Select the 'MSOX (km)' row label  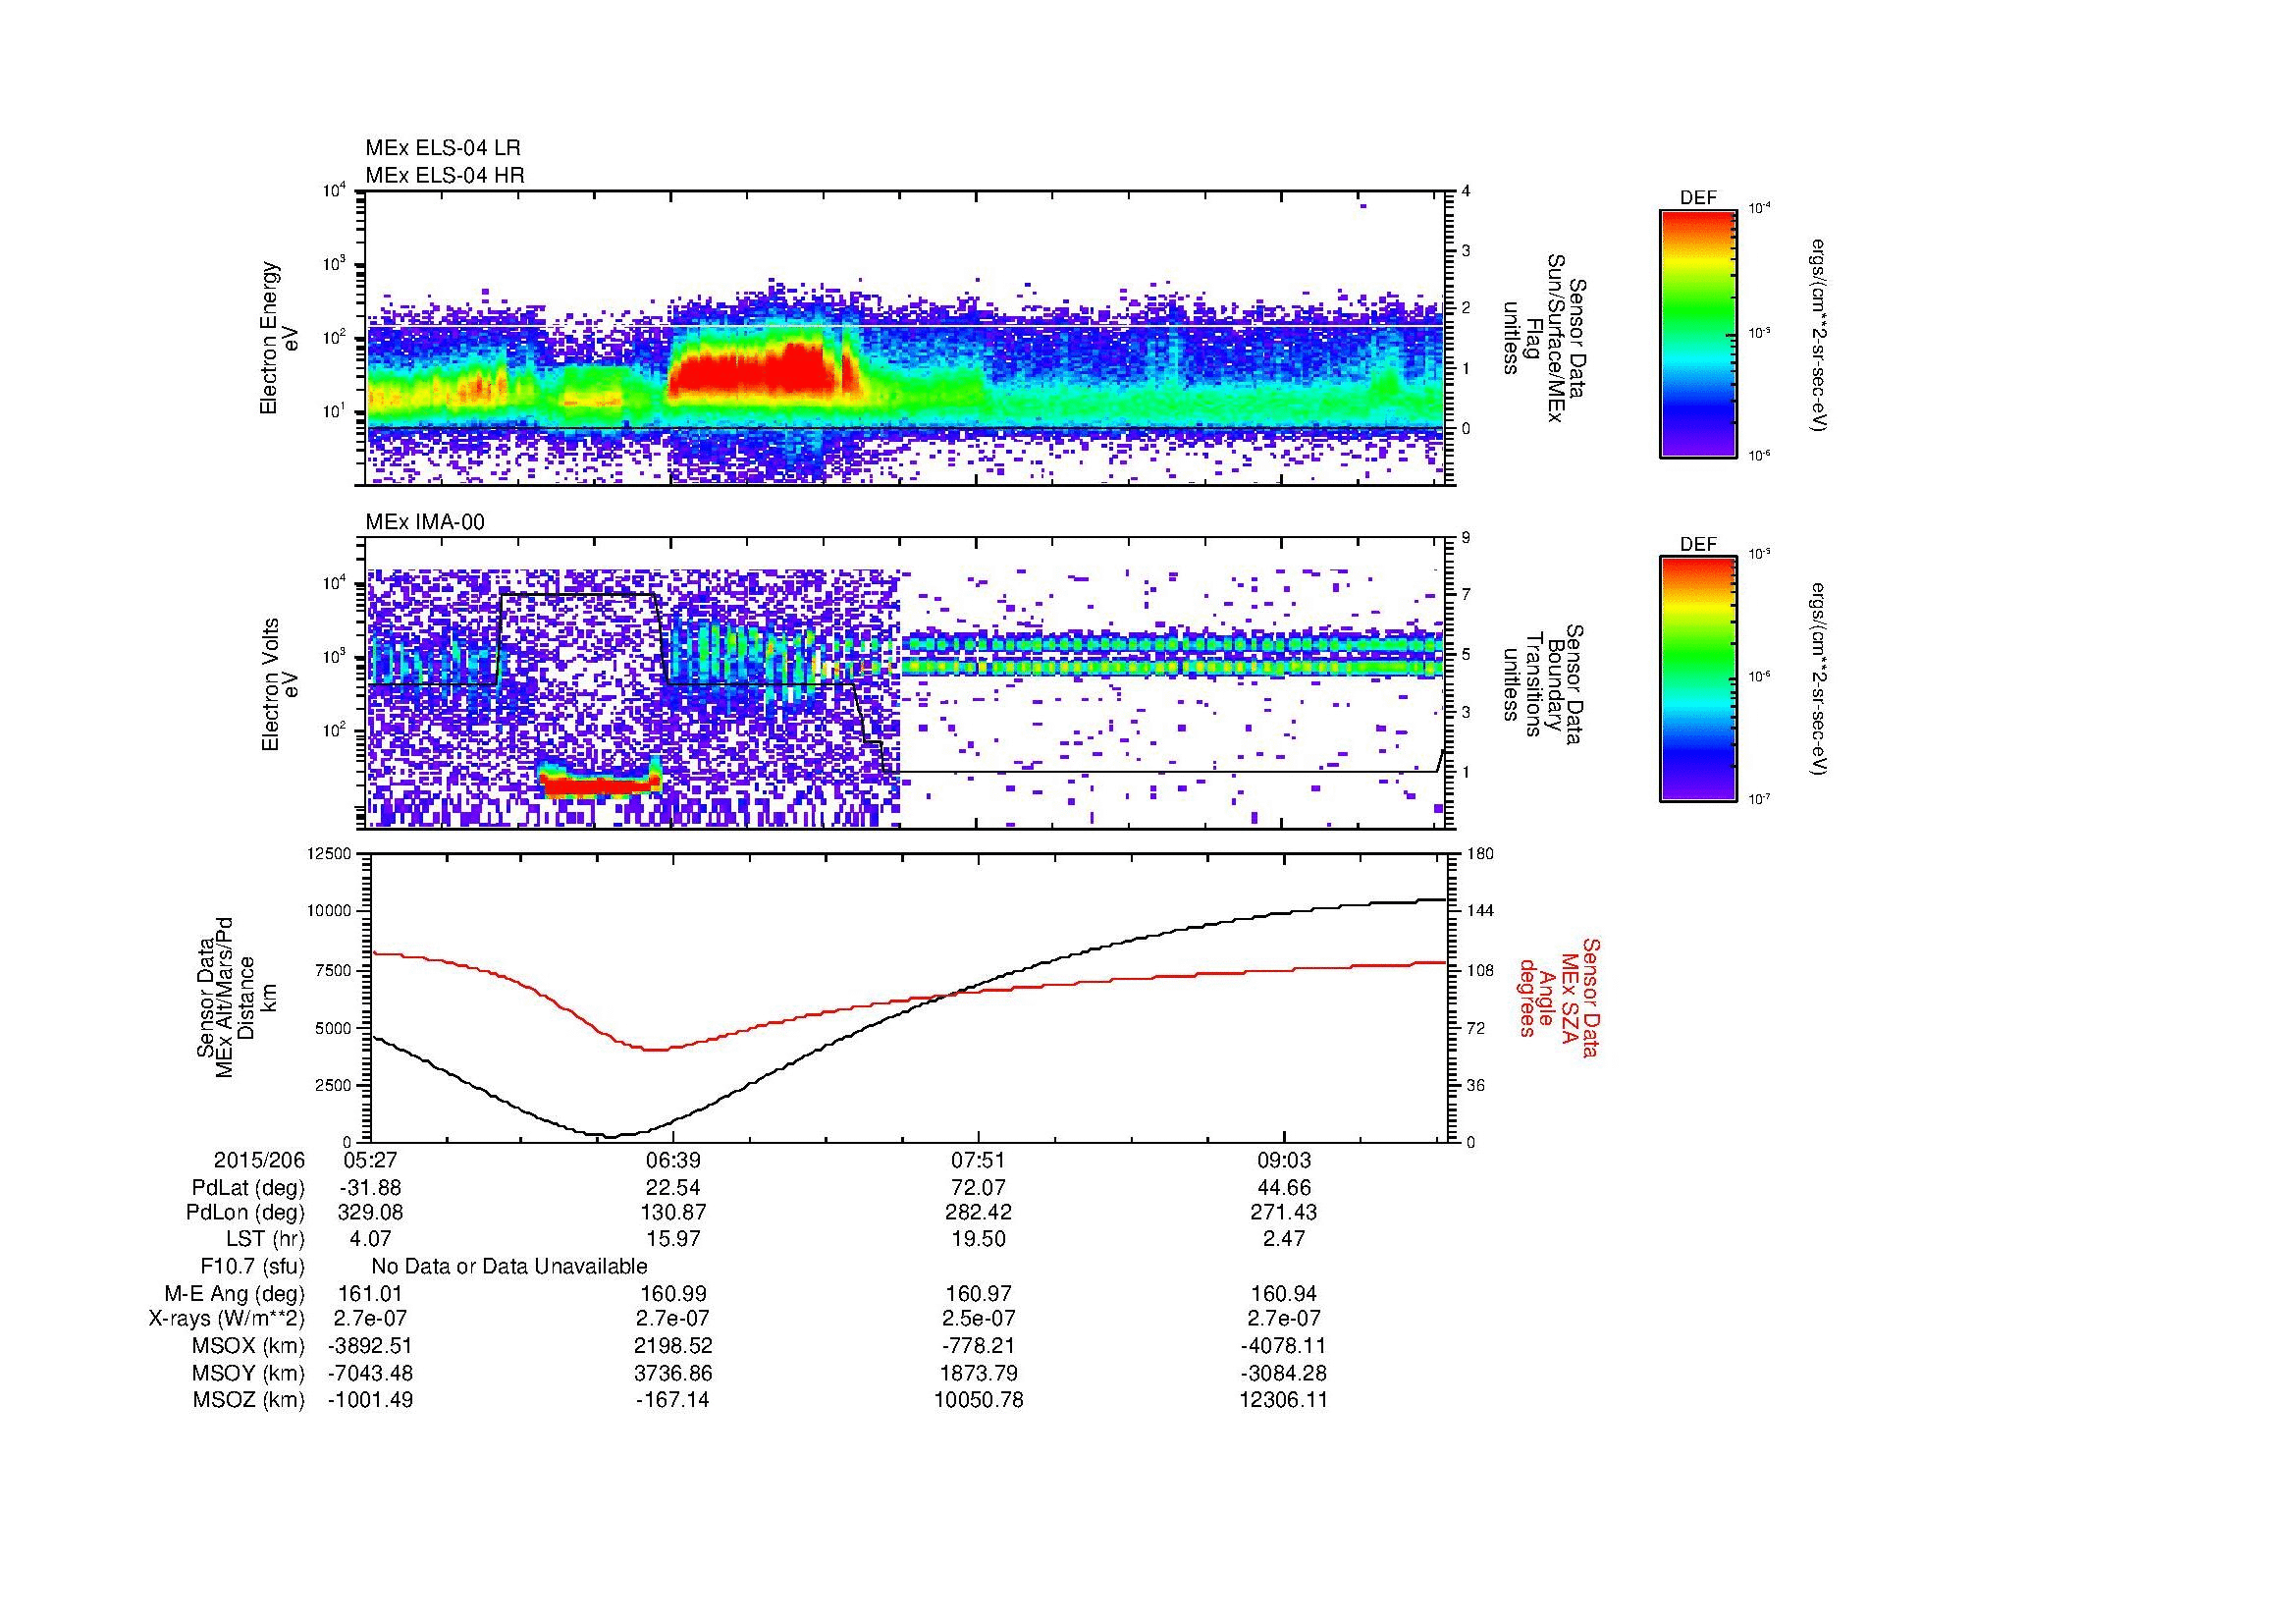click(248, 1346)
